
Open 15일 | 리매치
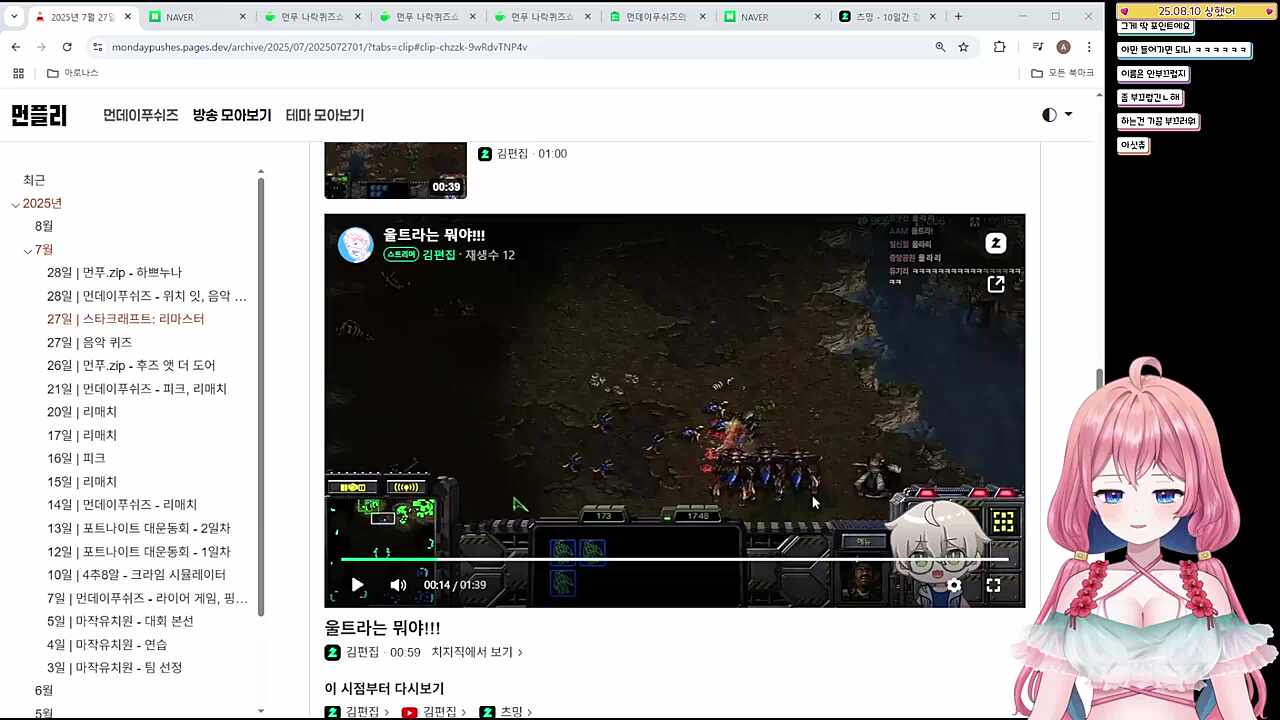click(82, 481)
